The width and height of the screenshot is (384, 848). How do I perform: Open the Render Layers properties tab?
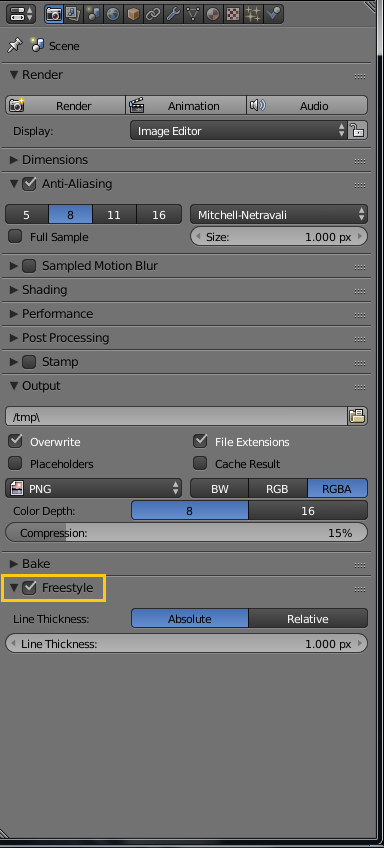(72, 14)
